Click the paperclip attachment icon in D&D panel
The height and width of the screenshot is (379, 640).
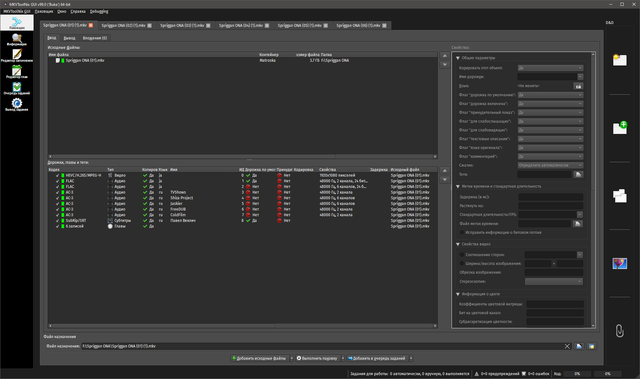pyautogui.click(x=620, y=330)
